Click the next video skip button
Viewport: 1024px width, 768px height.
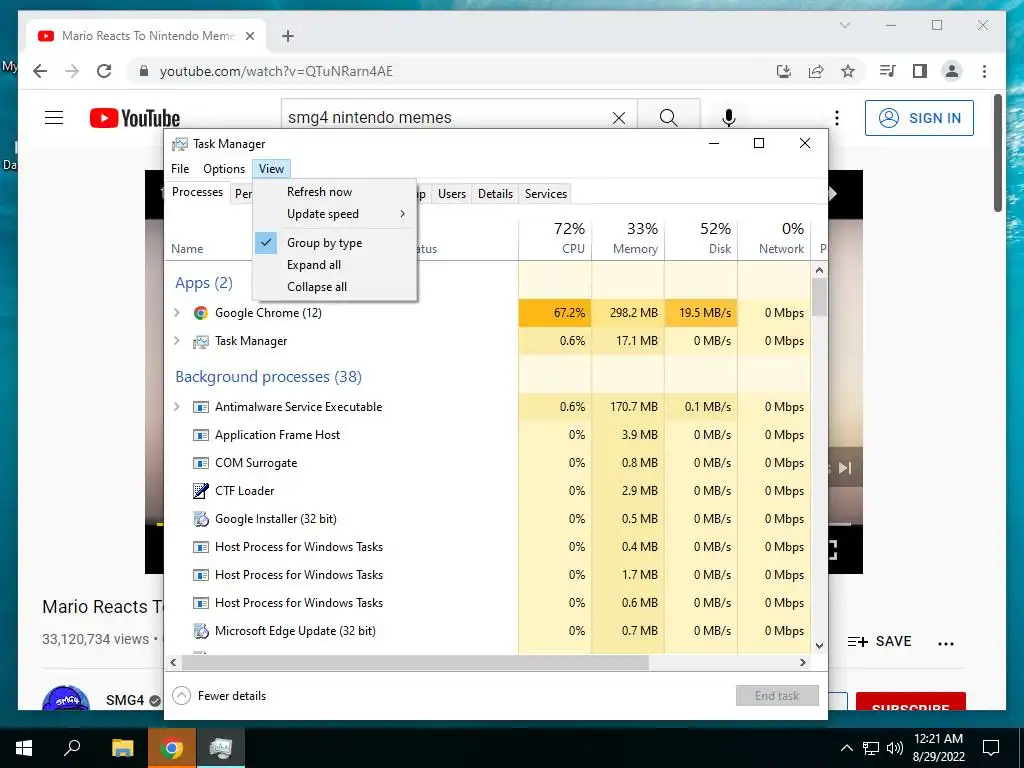(x=845, y=468)
